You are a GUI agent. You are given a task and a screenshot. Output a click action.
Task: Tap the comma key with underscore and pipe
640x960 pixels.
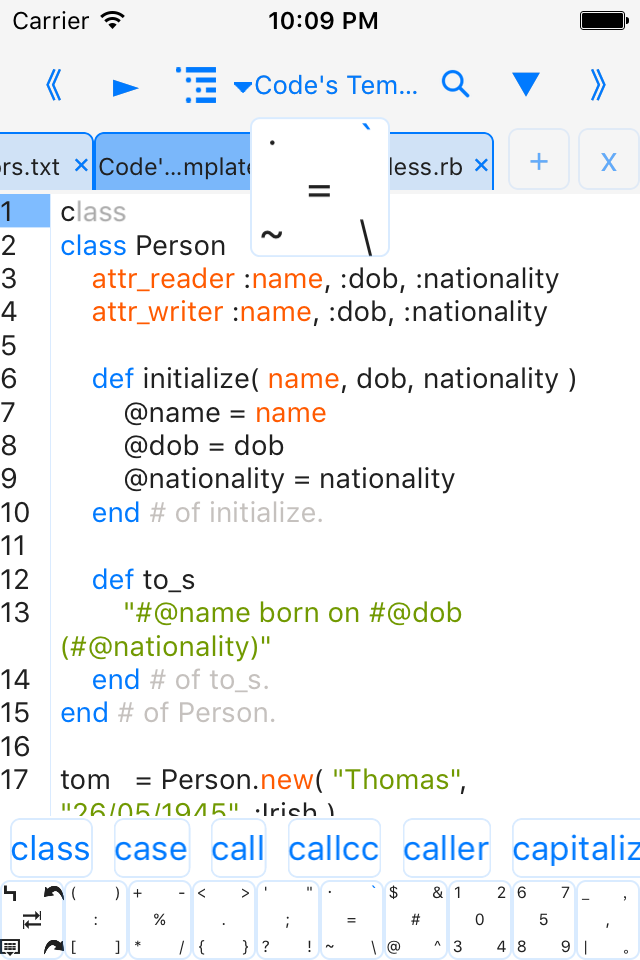[x=608, y=920]
